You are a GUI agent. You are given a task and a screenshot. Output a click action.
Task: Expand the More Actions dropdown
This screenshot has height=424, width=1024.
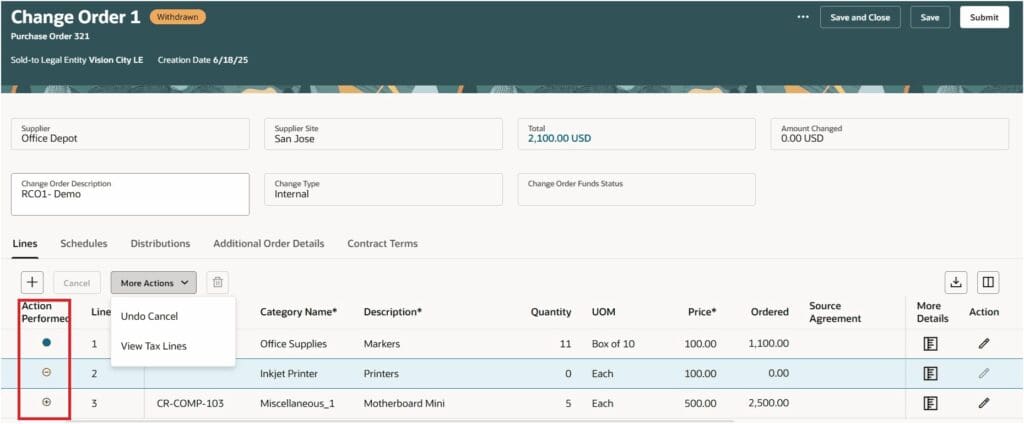[154, 283]
